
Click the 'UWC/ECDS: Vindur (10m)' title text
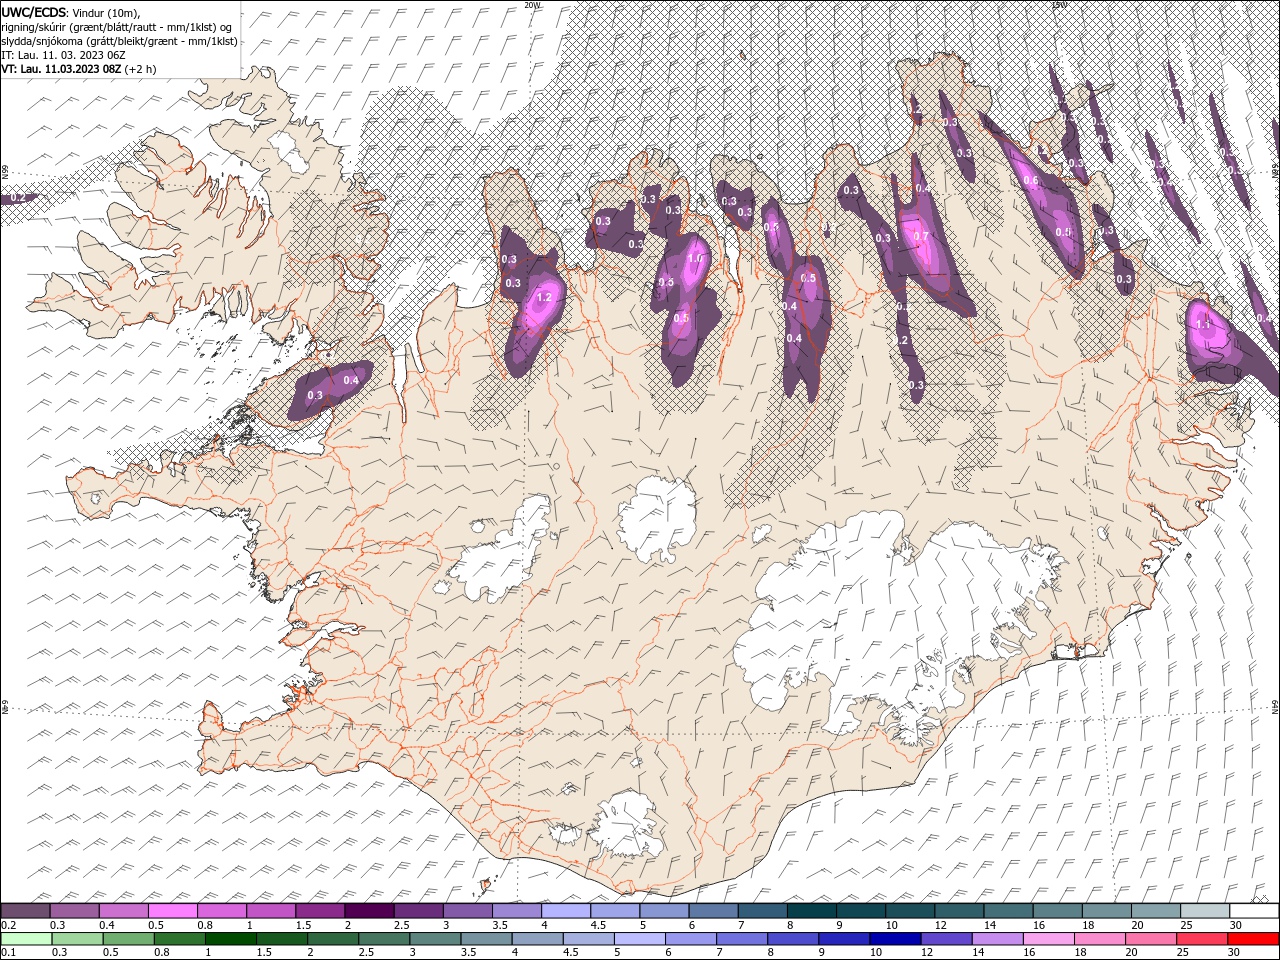coord(70,12)
